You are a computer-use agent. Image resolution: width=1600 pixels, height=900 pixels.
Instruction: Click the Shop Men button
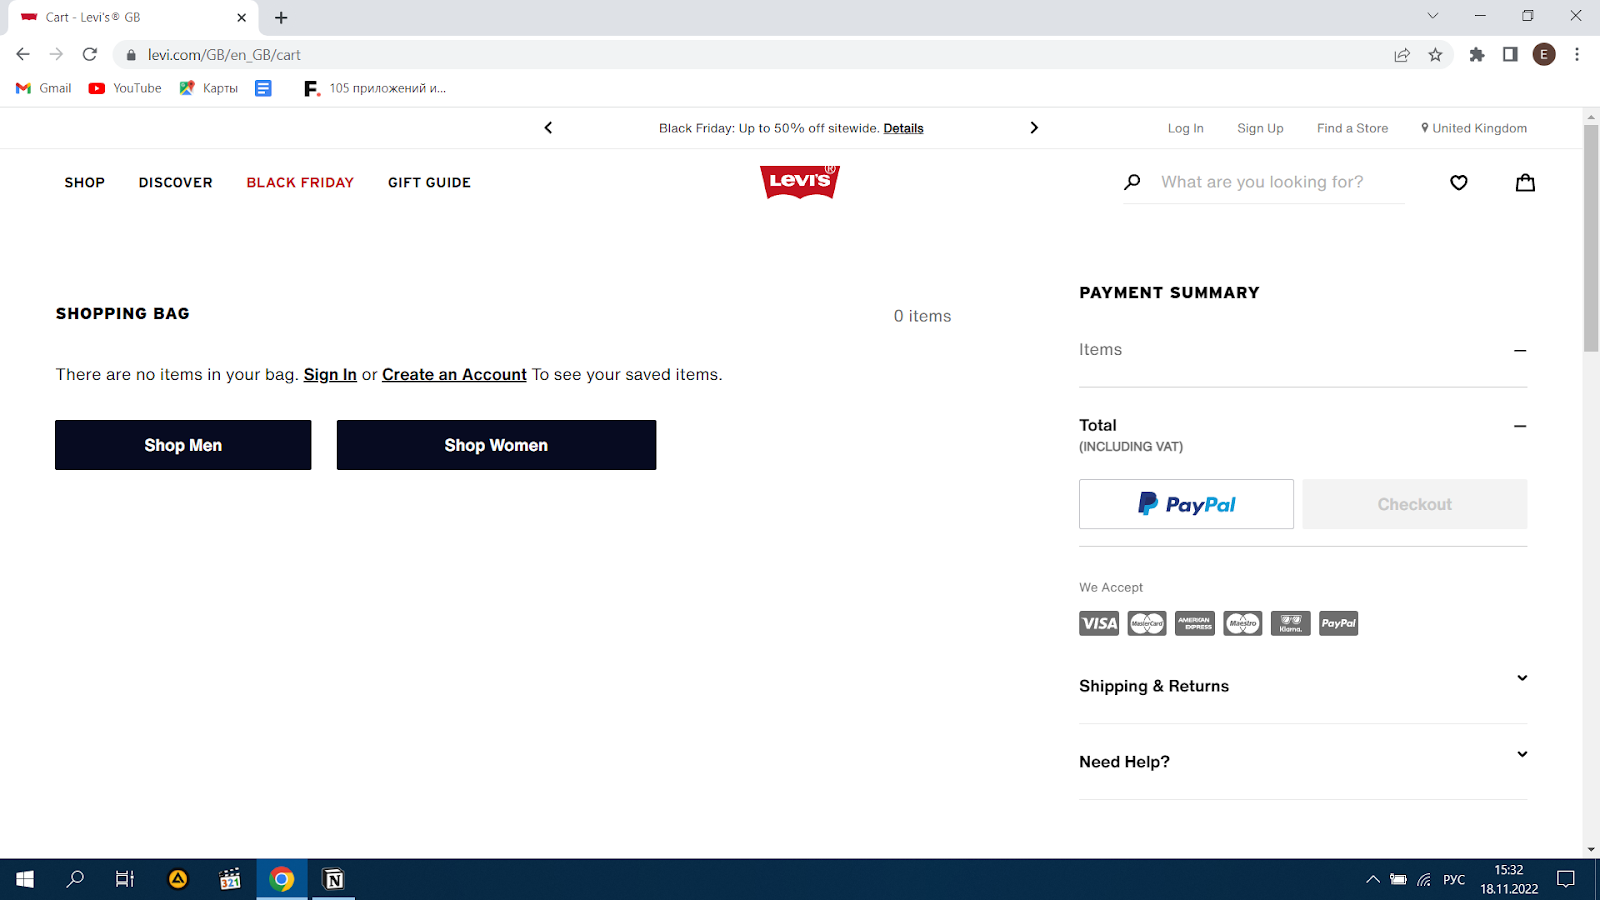point(183,445)
